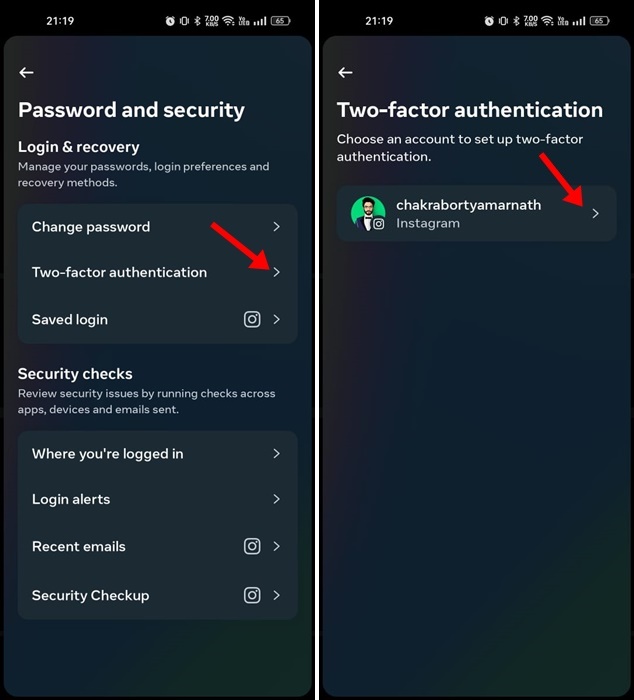Tap the battery icon in right status bar

(600, 21)
